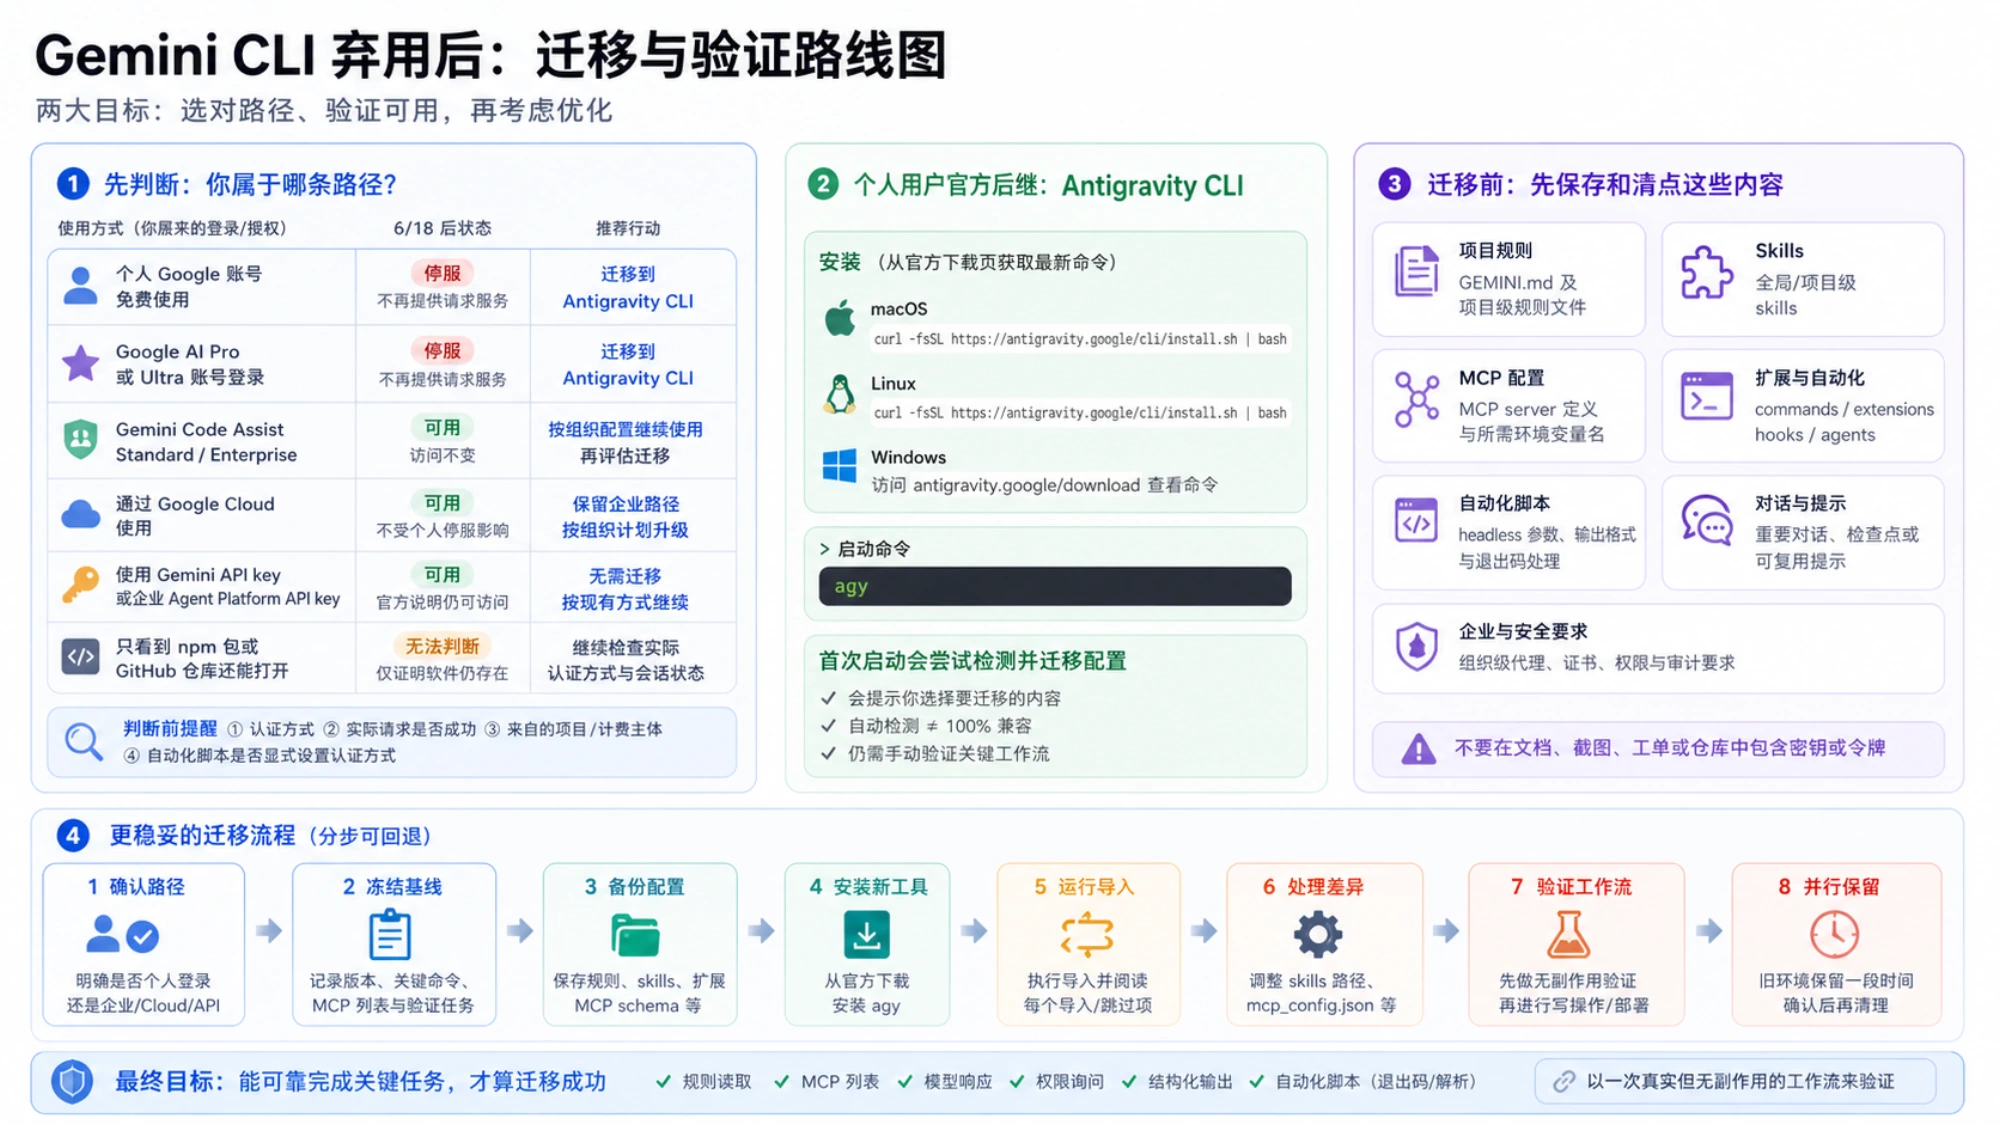The image size is (2000, 1125).
Task: Click the red 停服 badge in 个人 Google 账号 row
Action: tap(442, 273)
